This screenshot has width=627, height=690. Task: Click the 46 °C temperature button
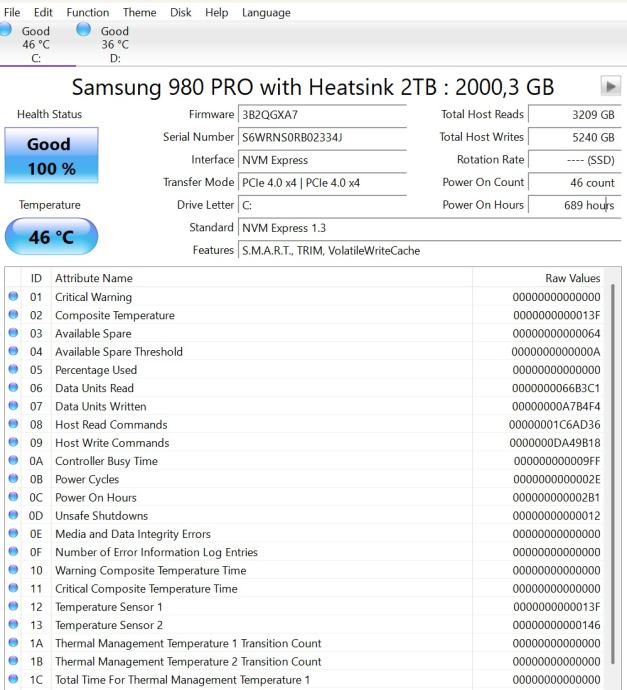tap(51, 237)
